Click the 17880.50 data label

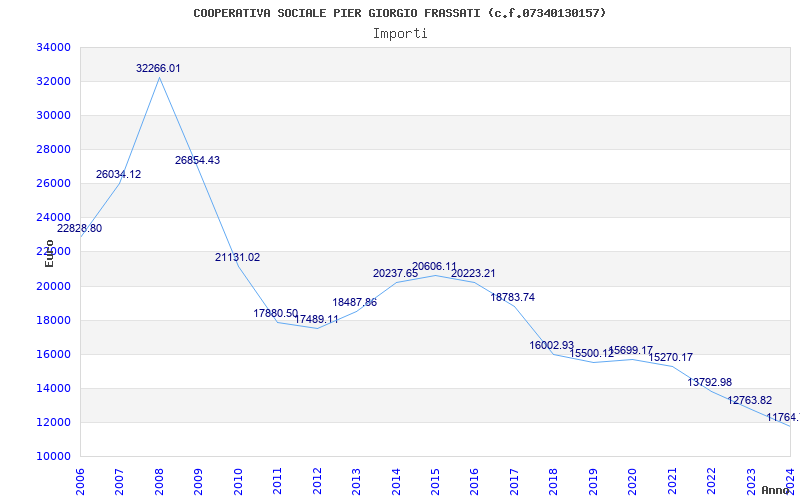click(x=276, y=313)
